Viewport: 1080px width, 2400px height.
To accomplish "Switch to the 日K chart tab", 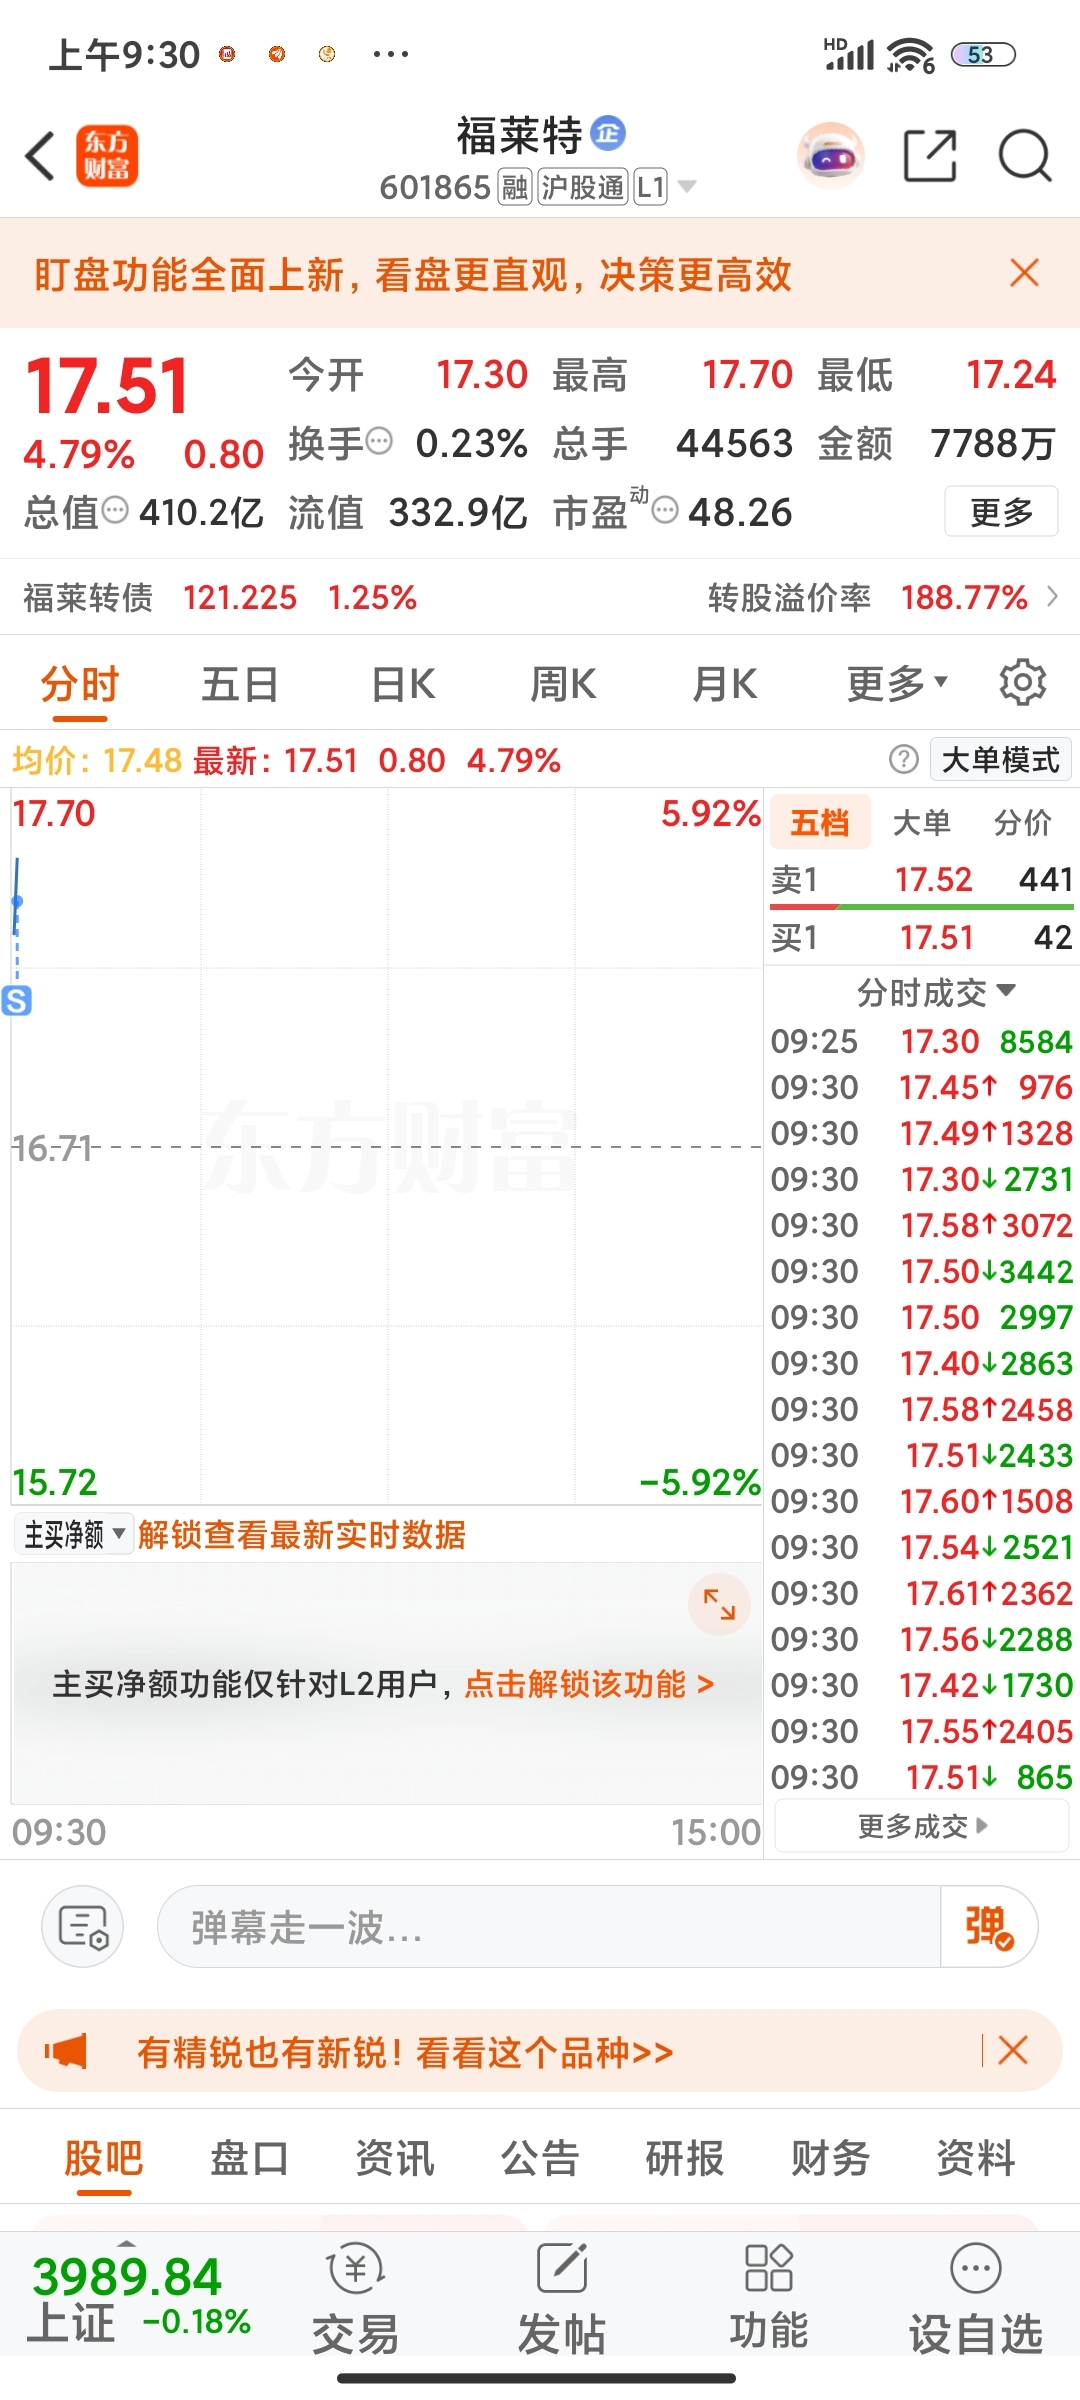I will [x=403, y=685].
